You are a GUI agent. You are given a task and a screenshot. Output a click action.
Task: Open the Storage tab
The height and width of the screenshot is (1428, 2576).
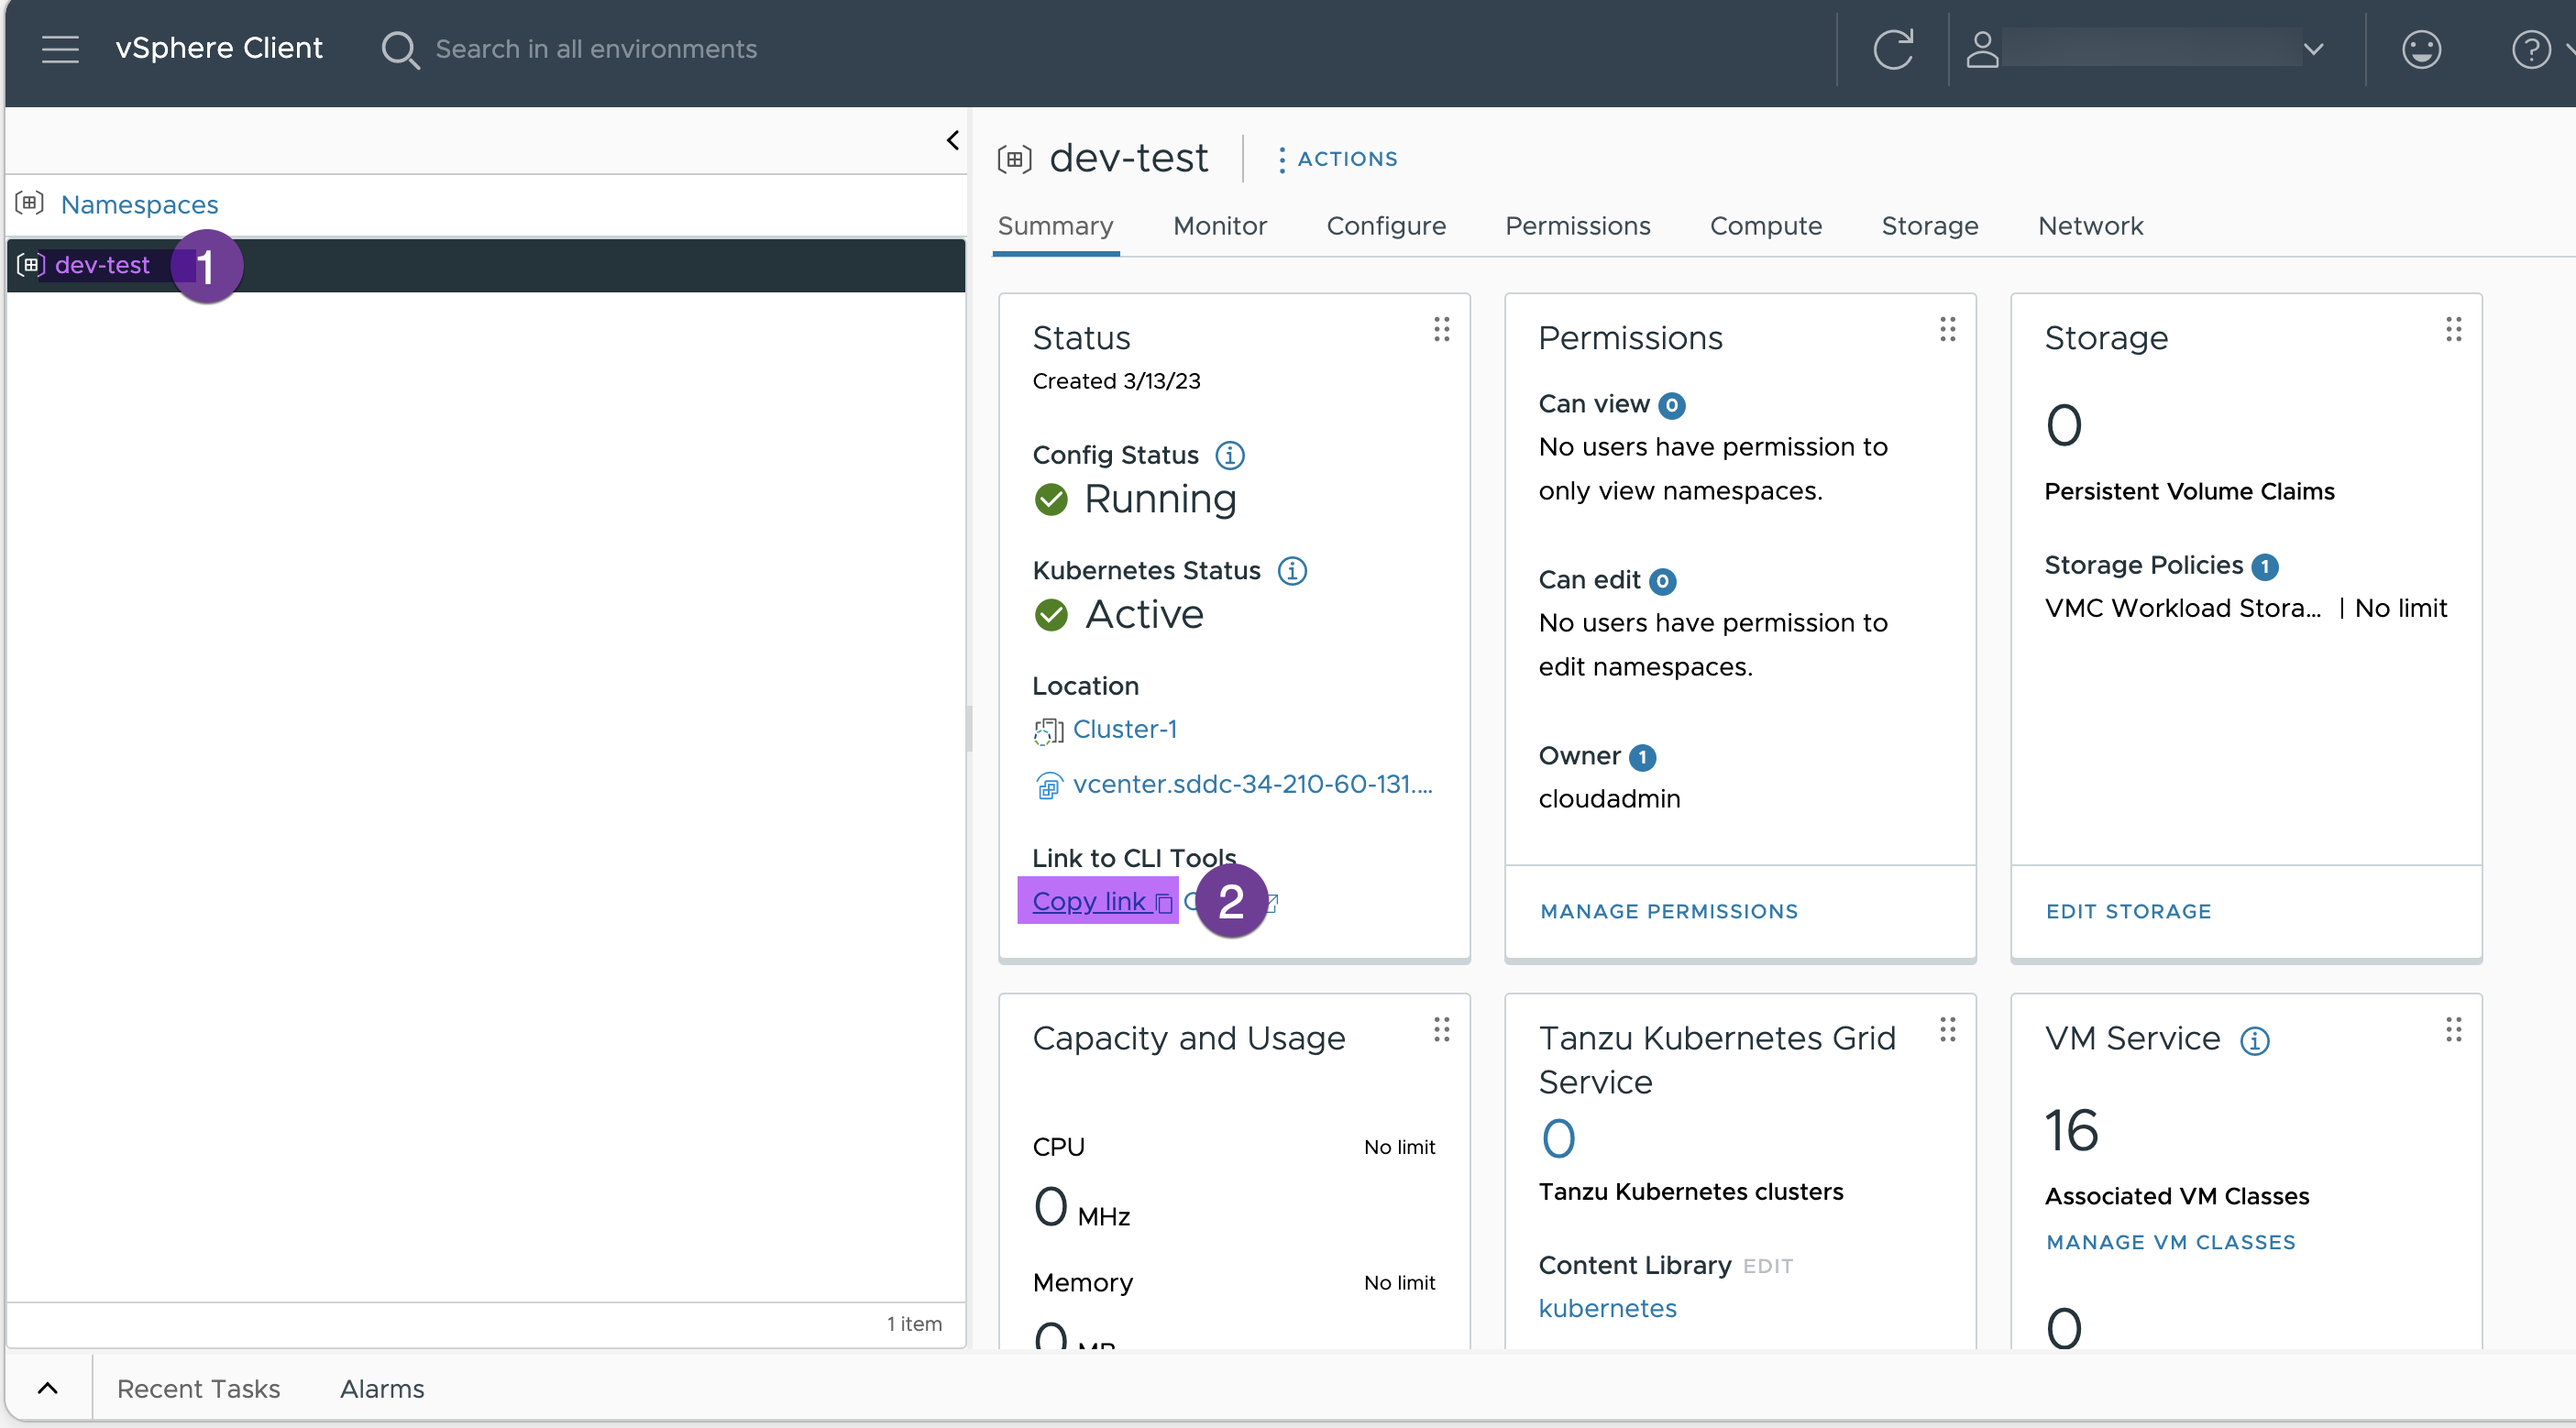(1929, 226)
